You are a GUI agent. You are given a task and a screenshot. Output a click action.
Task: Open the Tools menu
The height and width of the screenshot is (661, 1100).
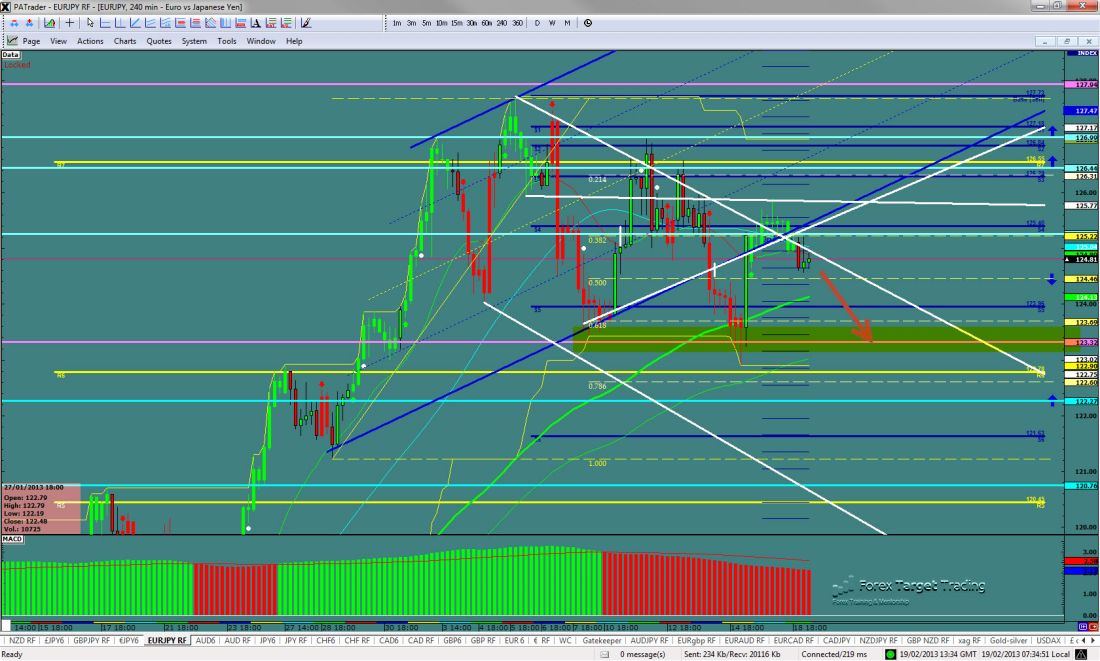[227, 41]
